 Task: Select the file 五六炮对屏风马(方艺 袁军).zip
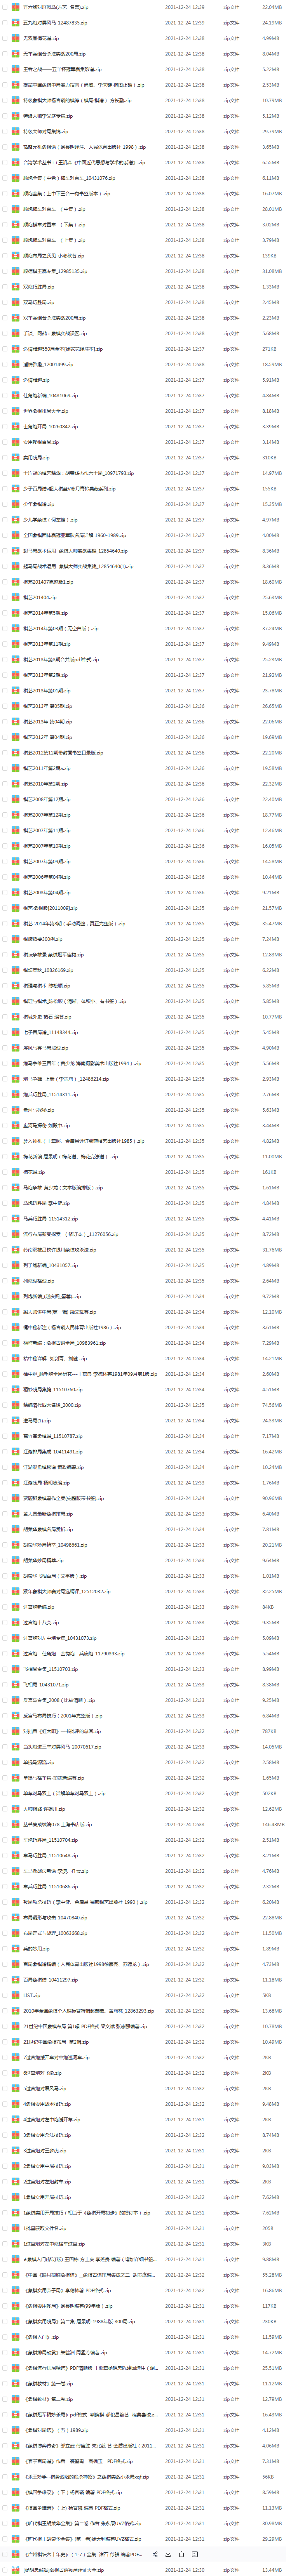143,7
